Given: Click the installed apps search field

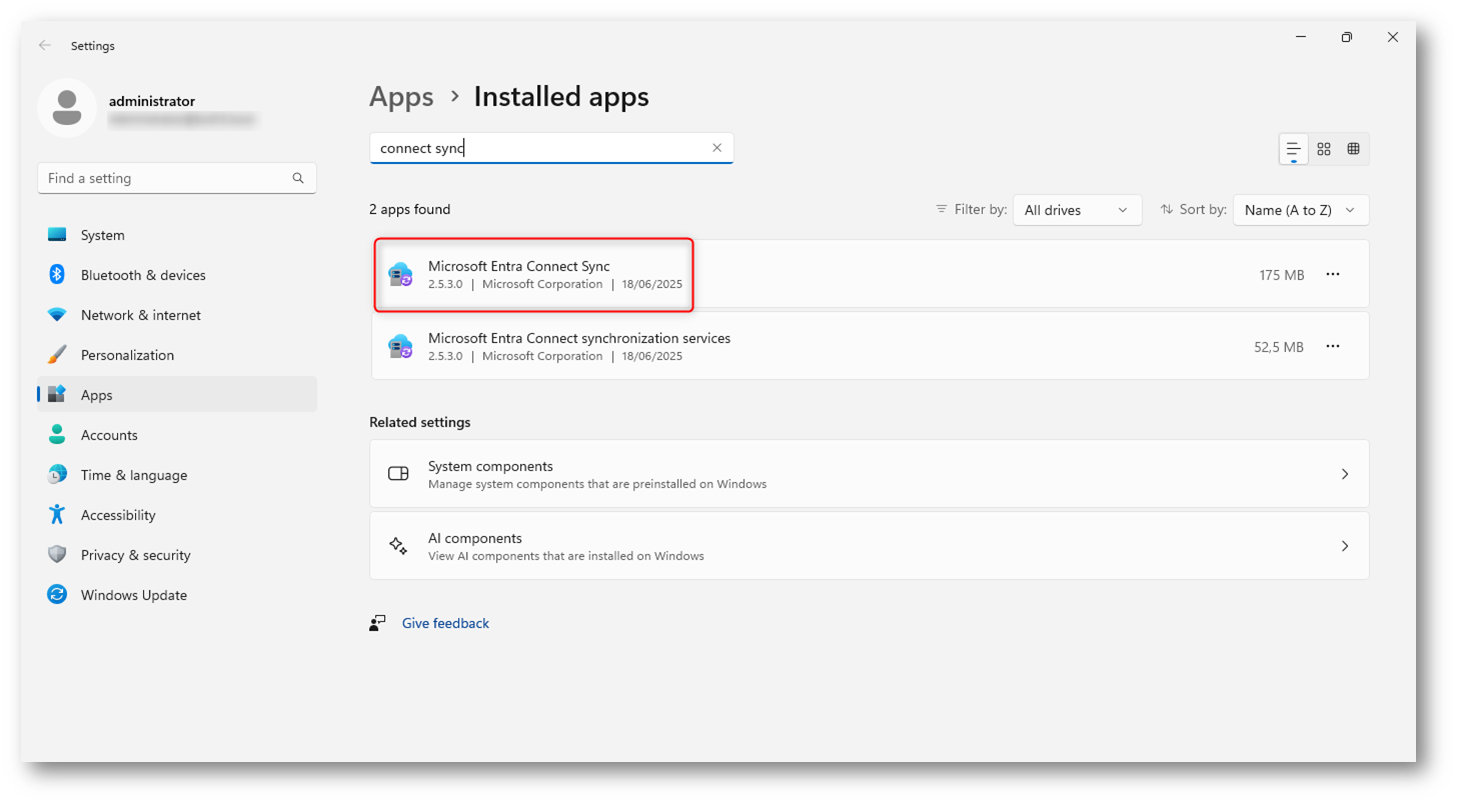Looking at the screenshot, I should 551,148.
